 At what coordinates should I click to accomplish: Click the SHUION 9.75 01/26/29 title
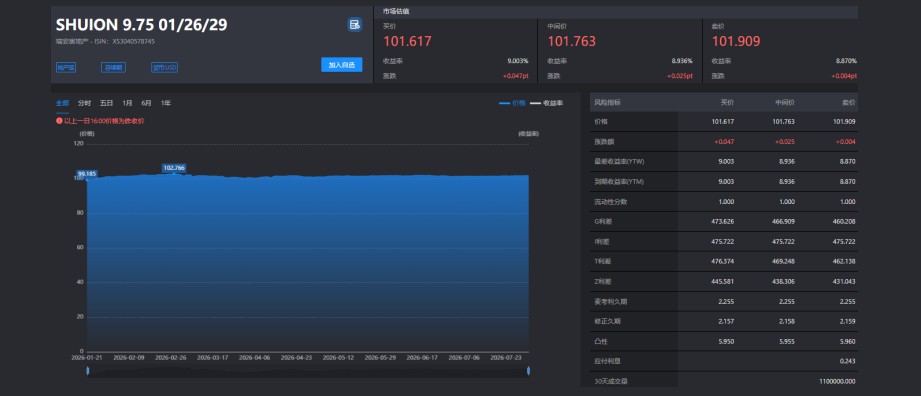pyautogui.click(x=142, y=25)
